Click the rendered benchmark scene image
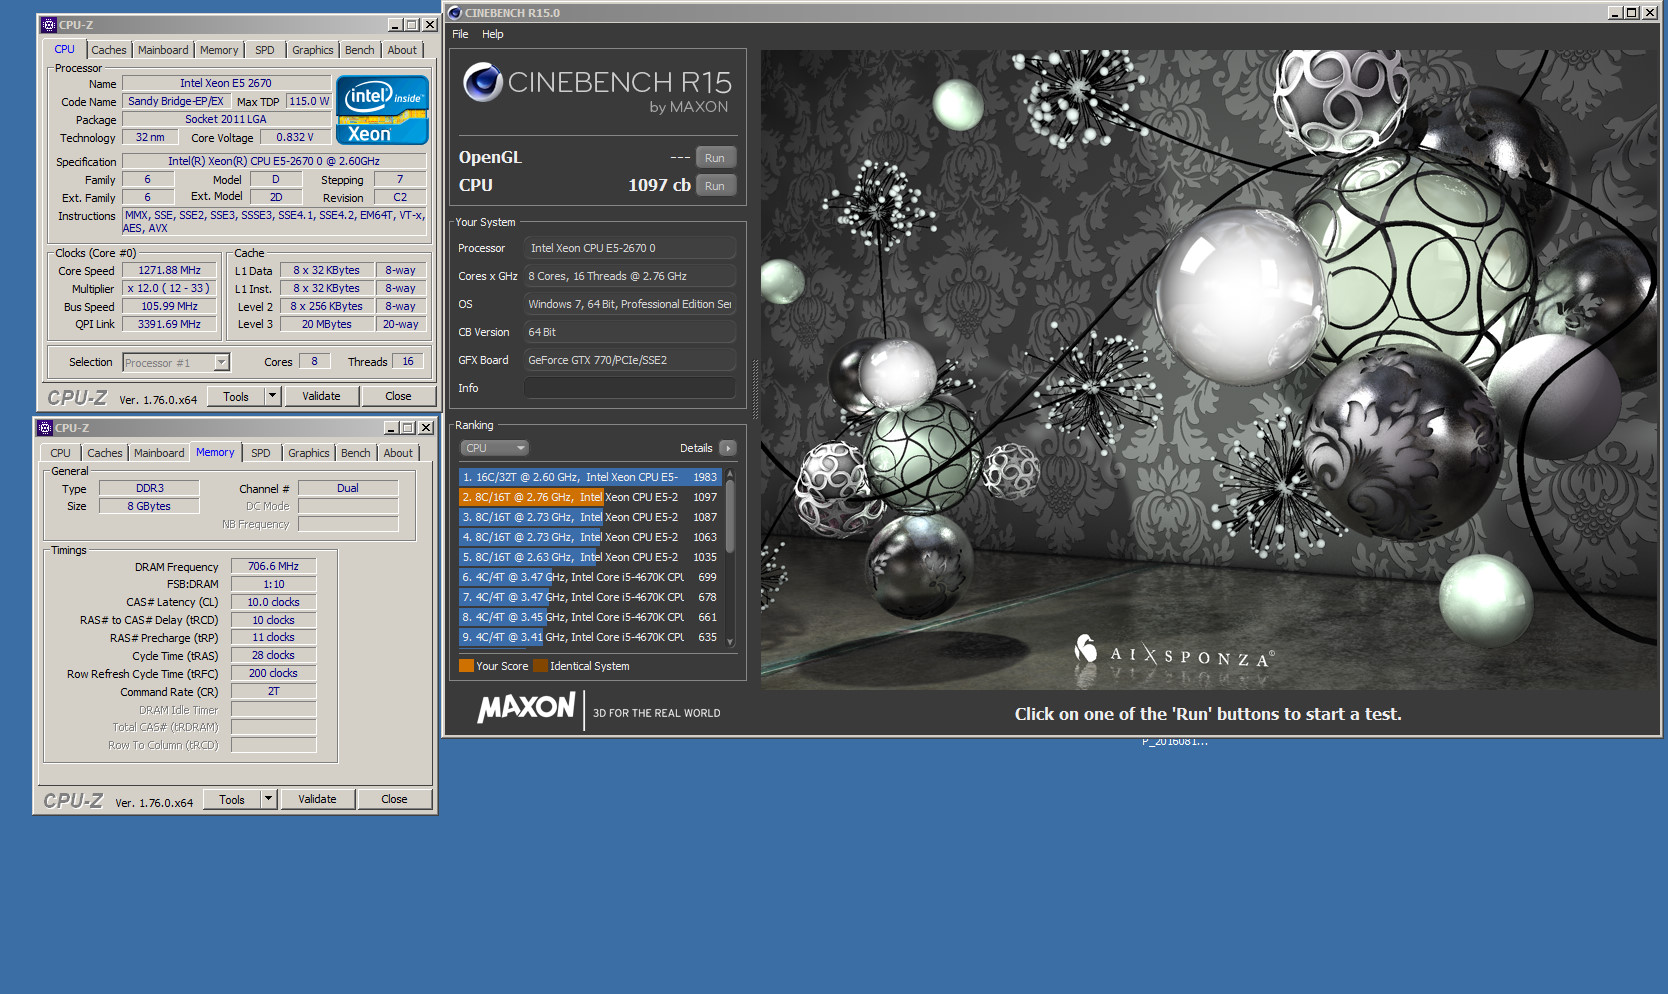Screen dimensions: 1668x994 coord(1208,370)
